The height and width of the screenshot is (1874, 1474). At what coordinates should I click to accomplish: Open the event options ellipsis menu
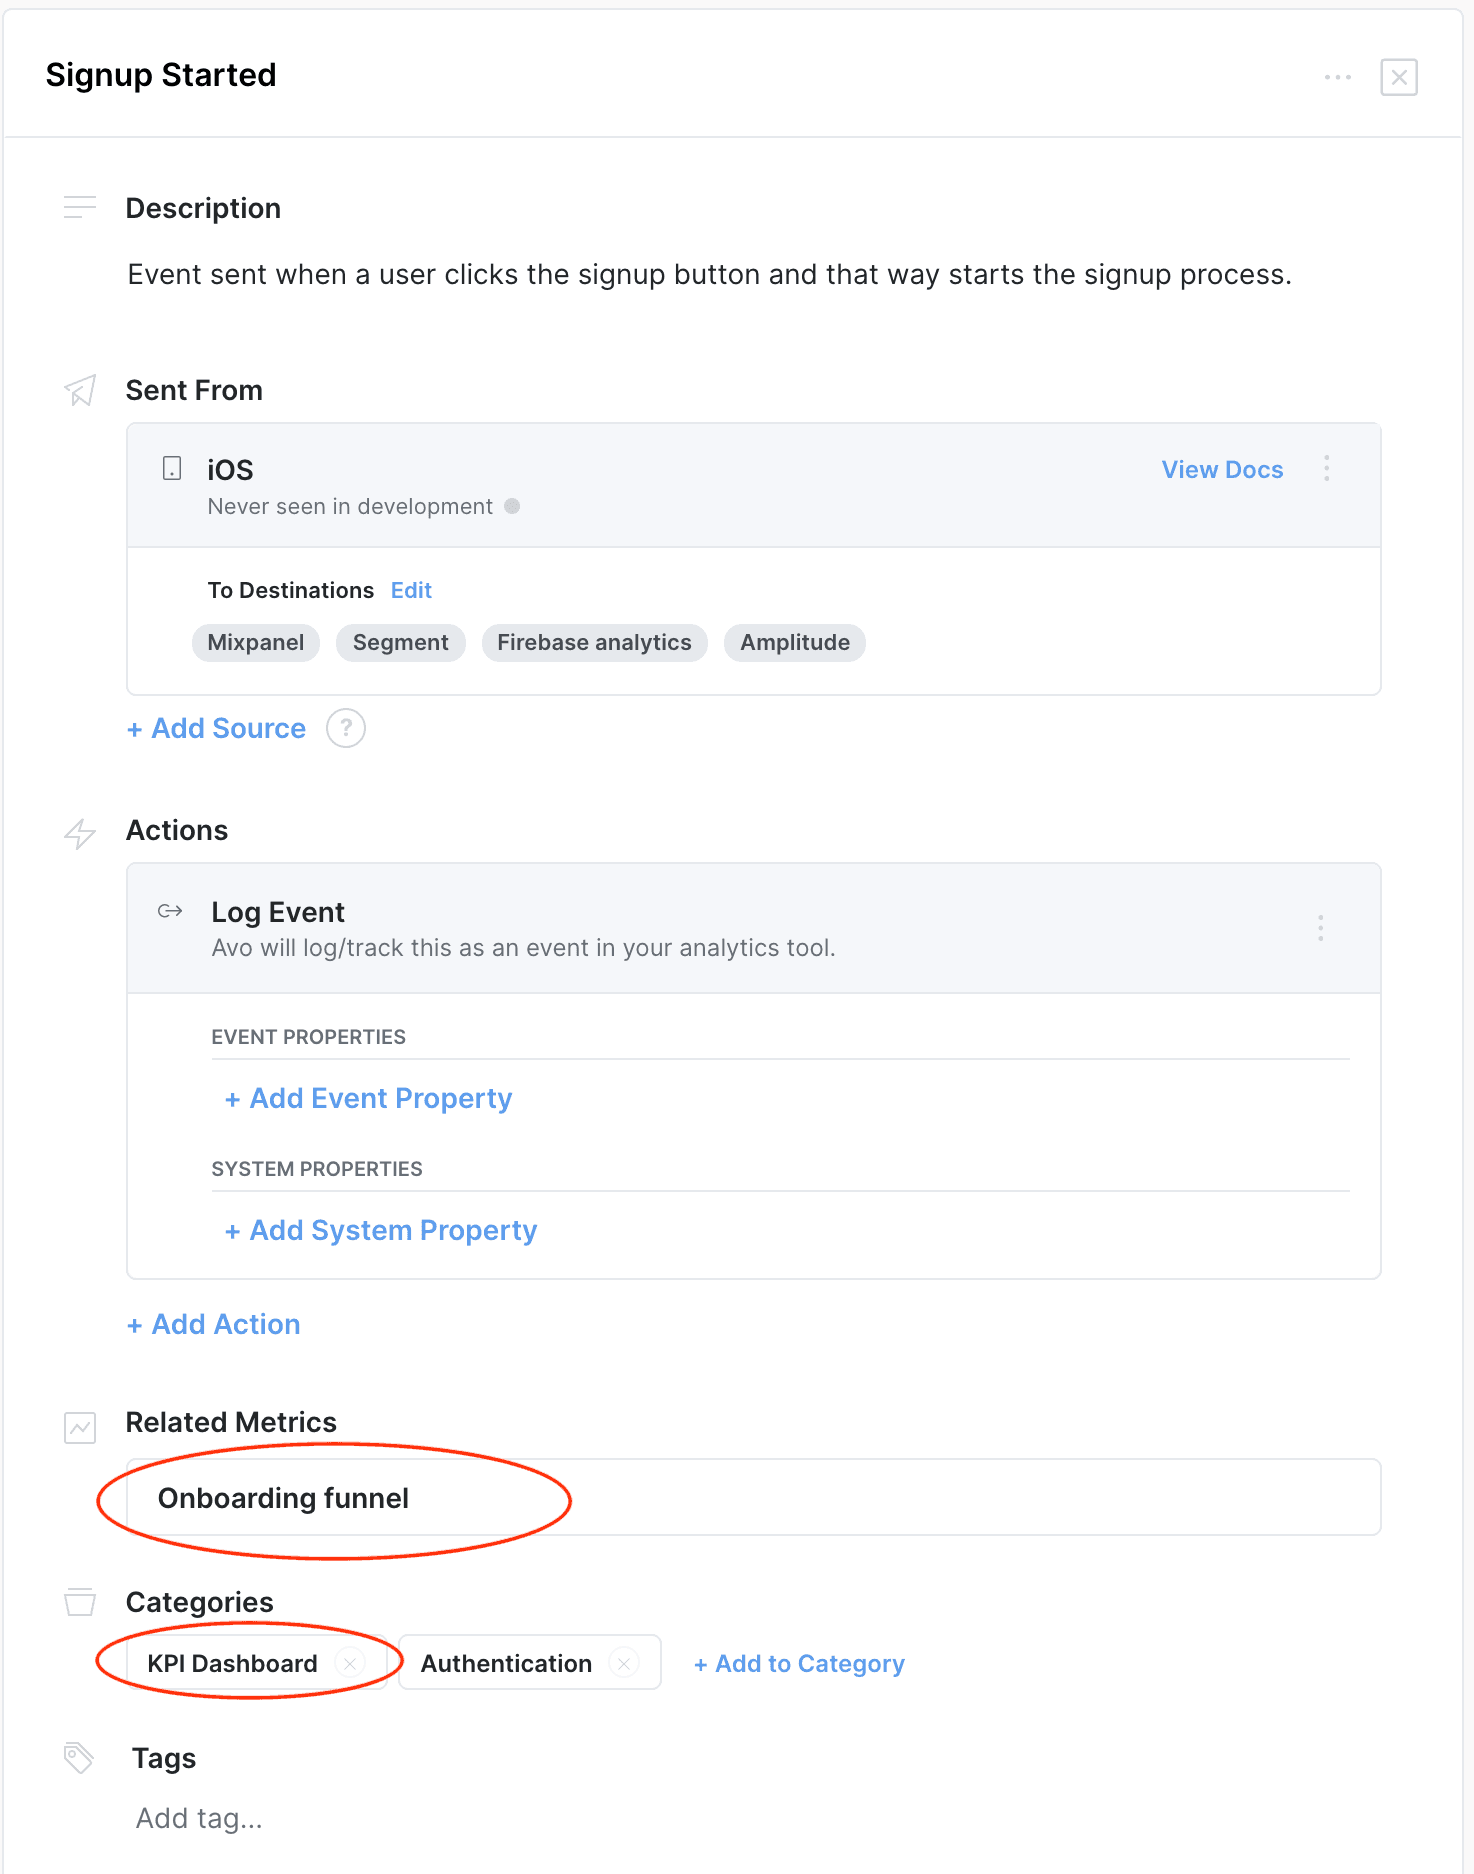click(x=1337, y=77)
